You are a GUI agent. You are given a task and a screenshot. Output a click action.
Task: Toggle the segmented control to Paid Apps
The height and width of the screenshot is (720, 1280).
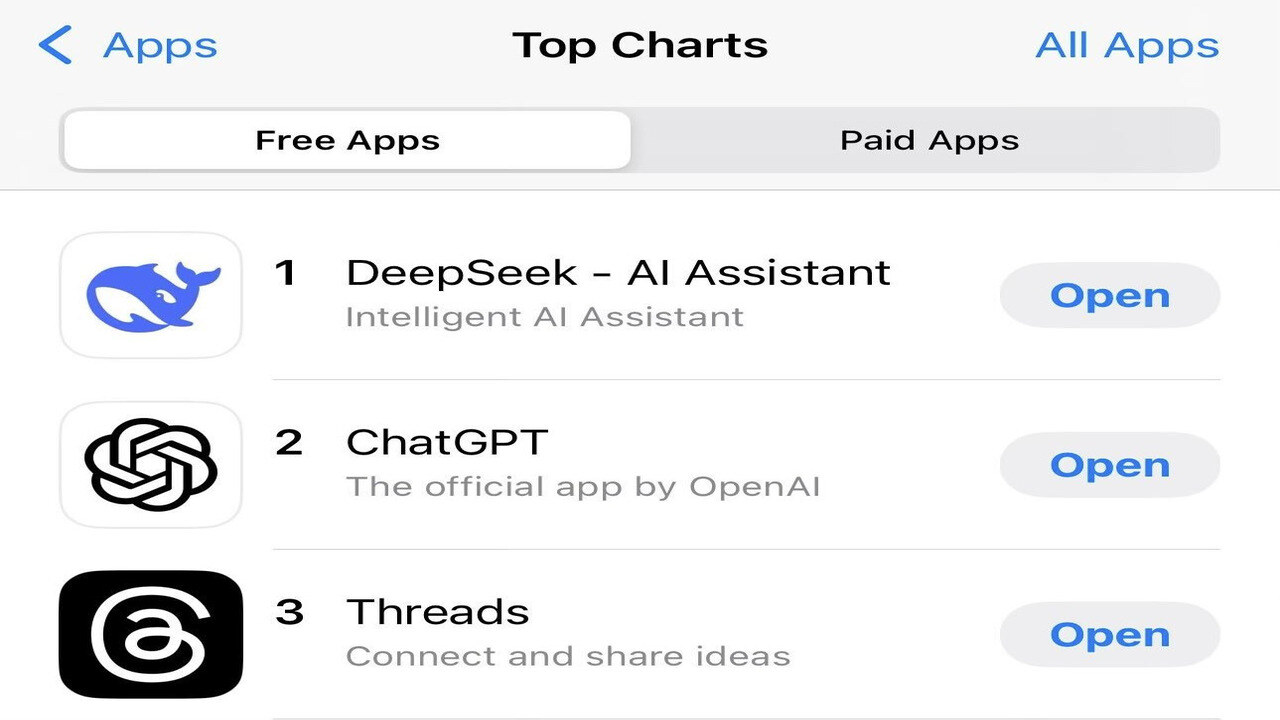[x=928, y=140]
